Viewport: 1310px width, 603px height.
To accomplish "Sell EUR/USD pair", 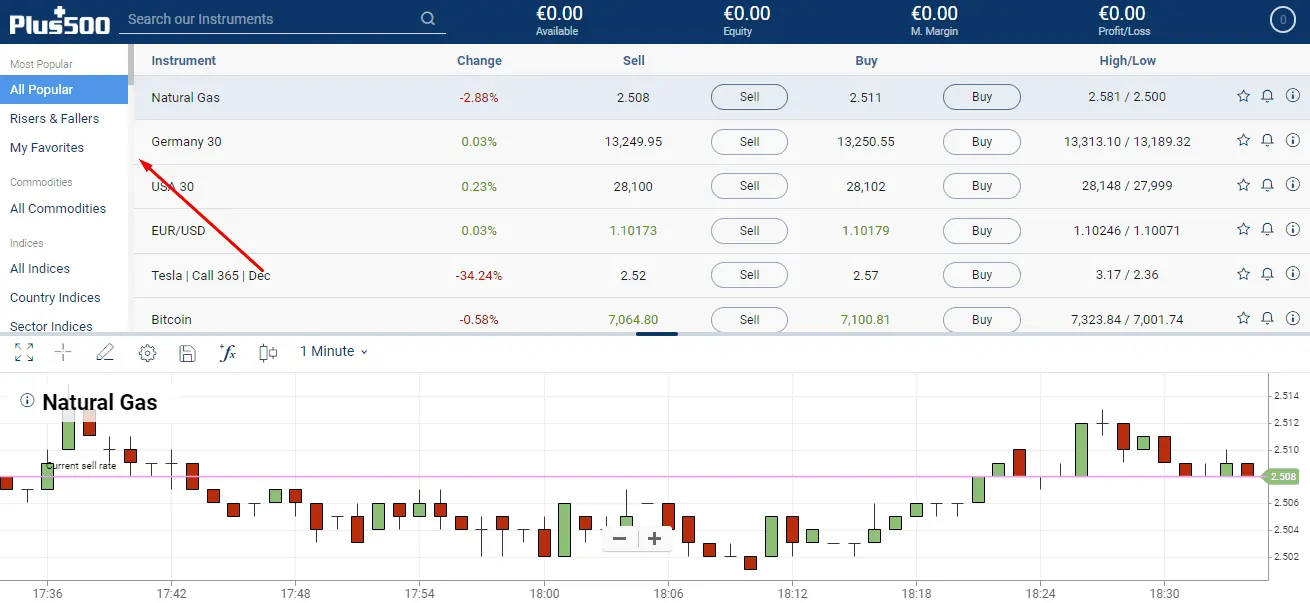I will coord(749,230).
